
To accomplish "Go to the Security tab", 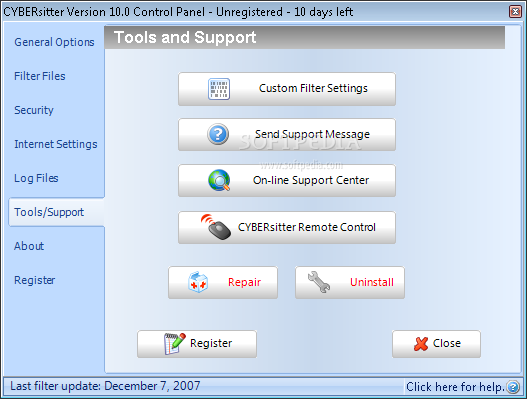I will coord(34,110).
